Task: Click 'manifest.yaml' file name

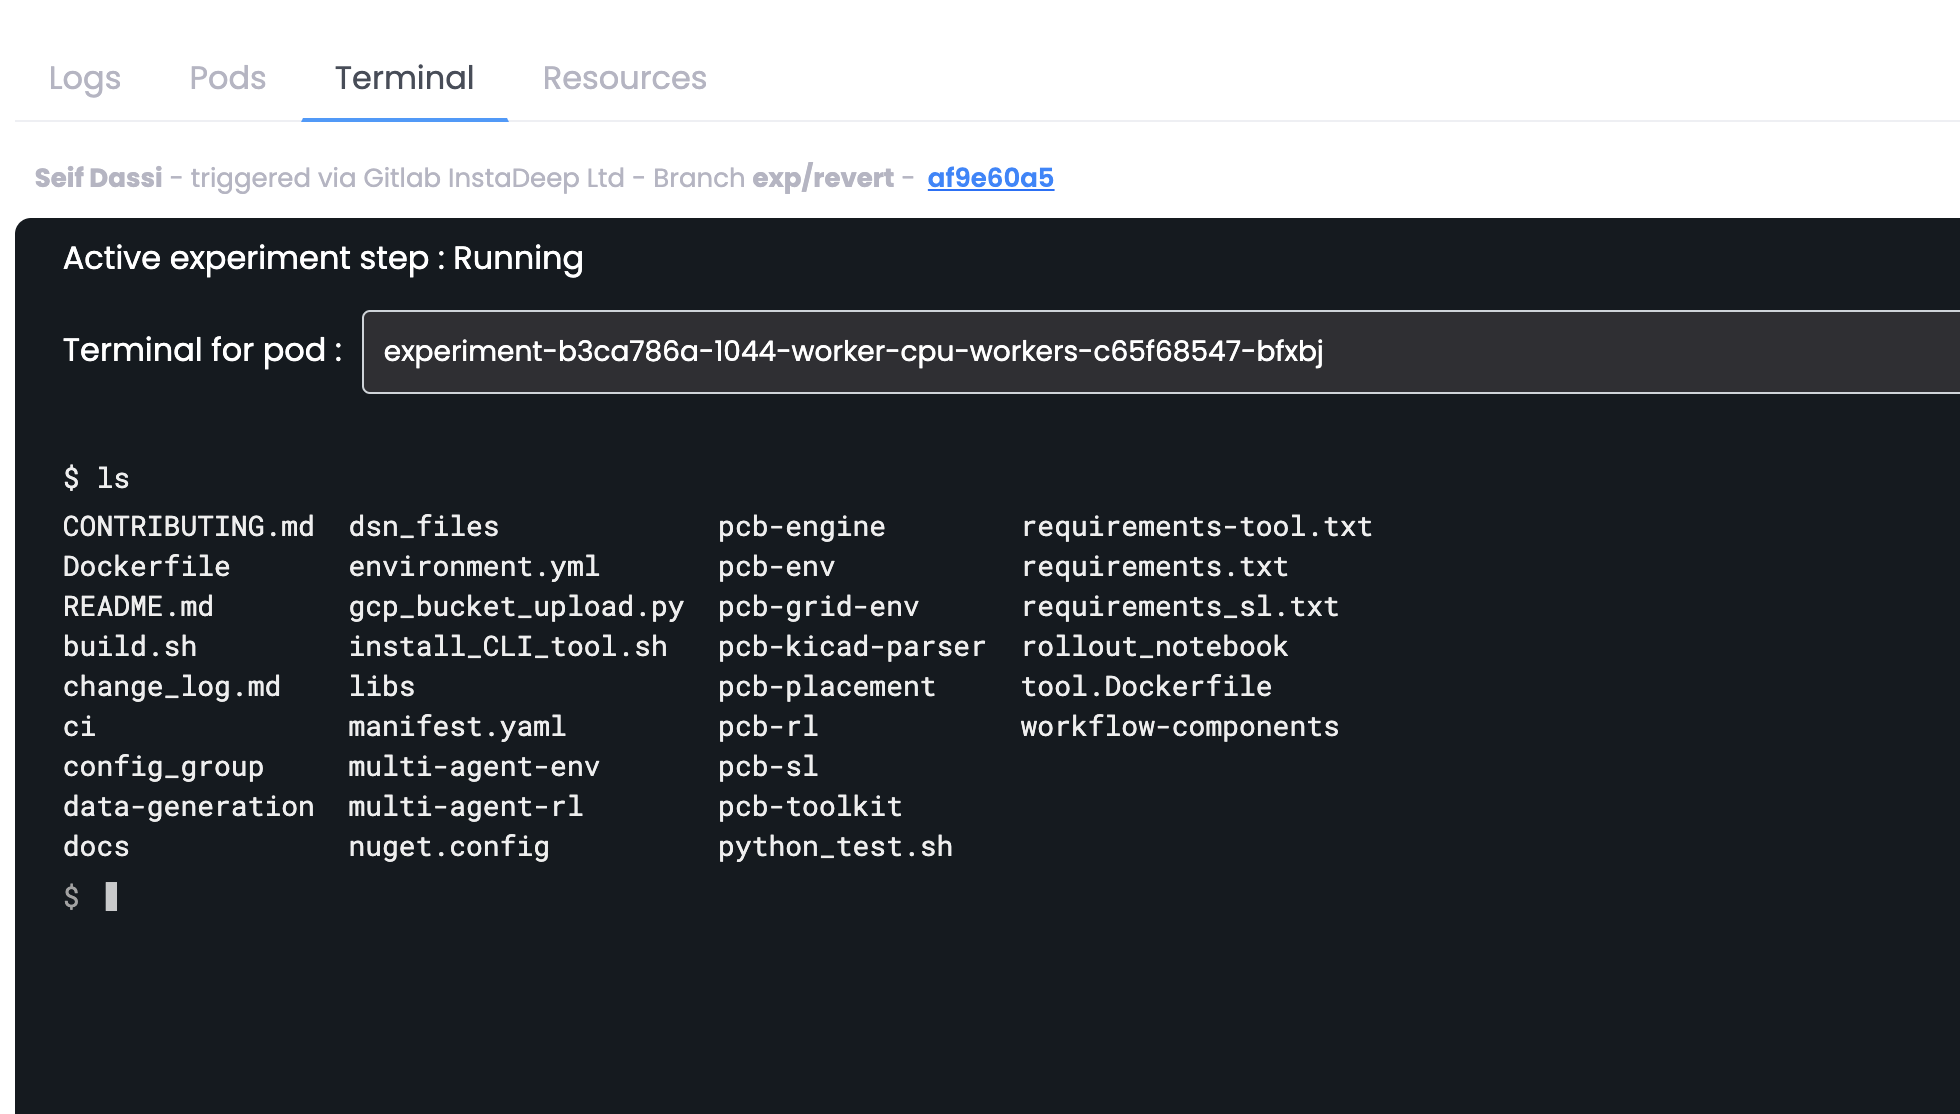Action: (x=457, y=726)
